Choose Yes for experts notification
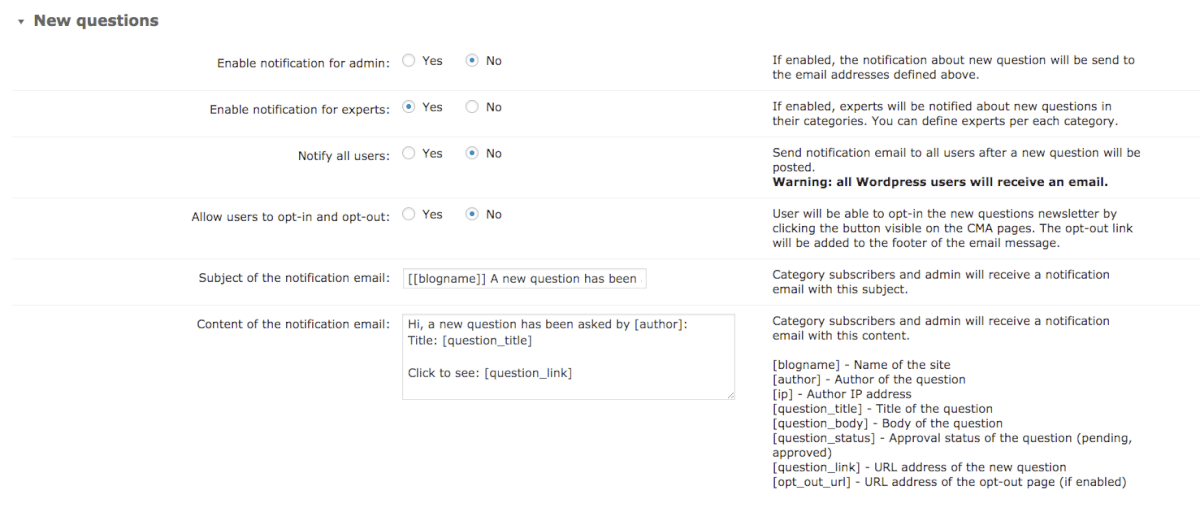 click(408, 107)
